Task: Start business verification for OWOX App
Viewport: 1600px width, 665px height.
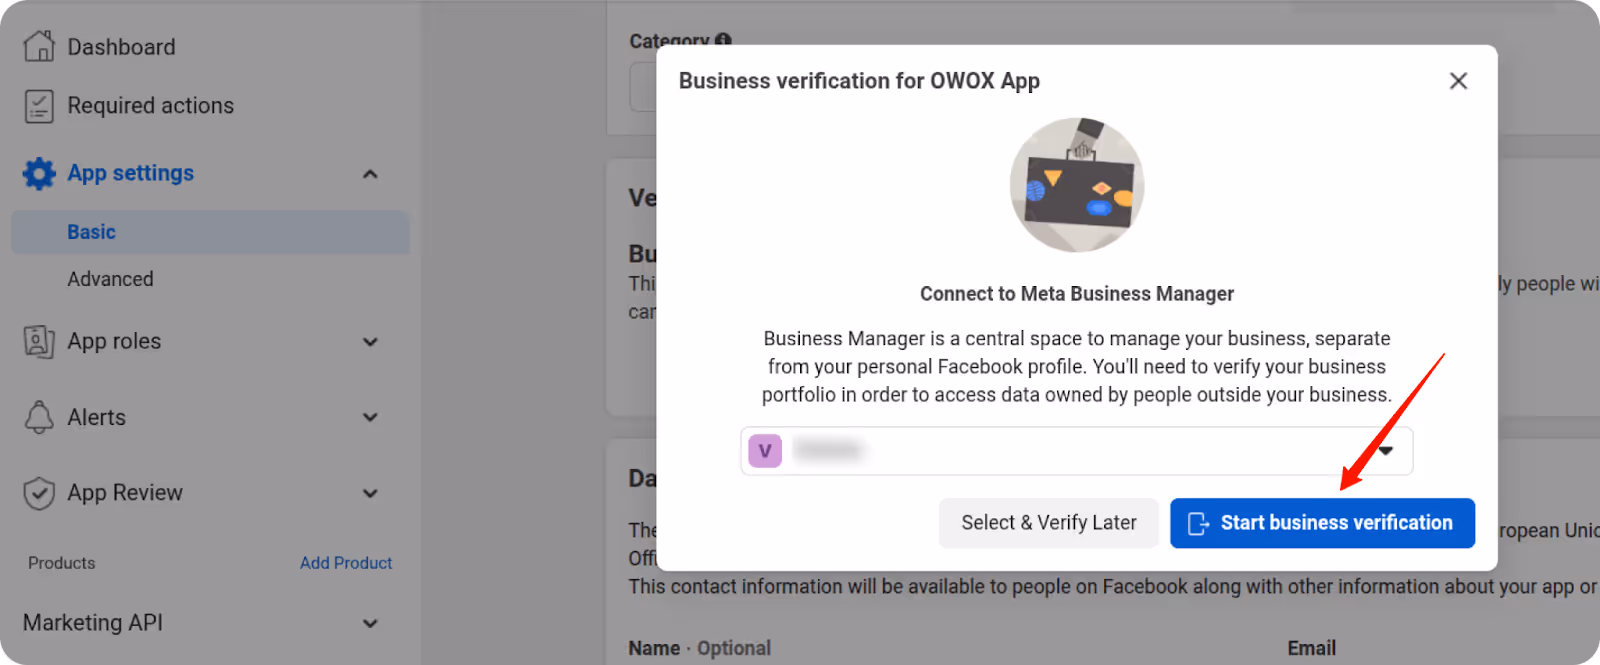Action: [x=1322, y=522]
